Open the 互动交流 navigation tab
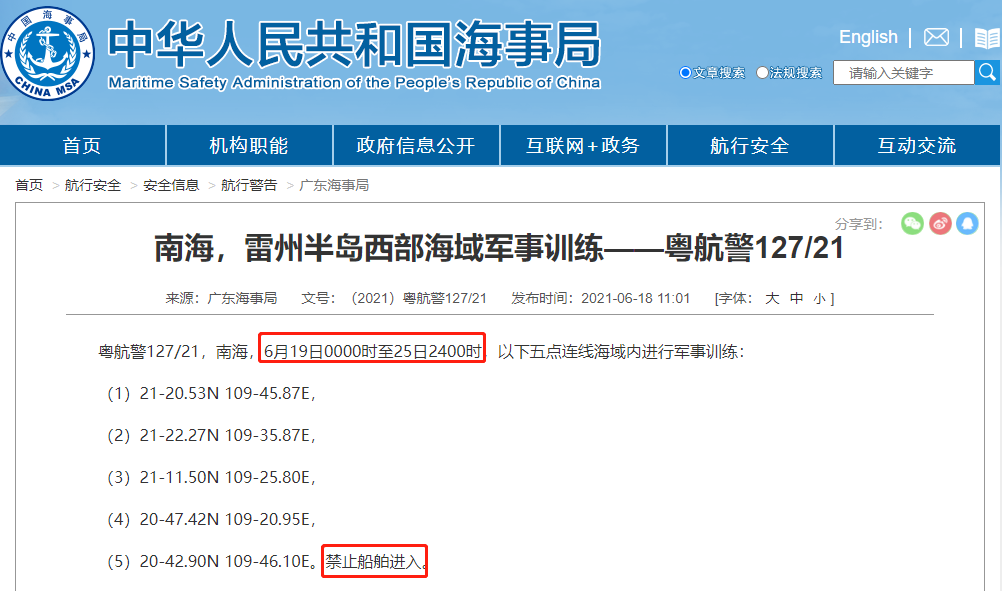This screenshot has height=591, width=1002. (917, 146)
